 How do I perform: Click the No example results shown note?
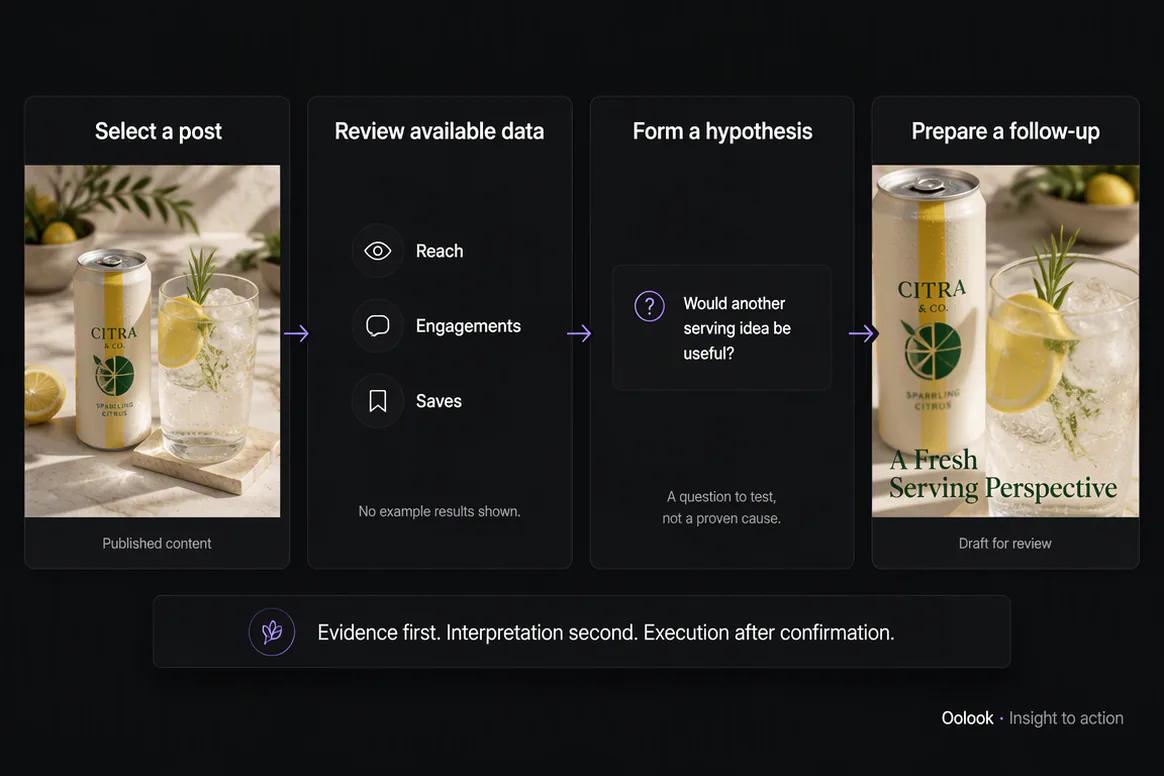[439, 511]
